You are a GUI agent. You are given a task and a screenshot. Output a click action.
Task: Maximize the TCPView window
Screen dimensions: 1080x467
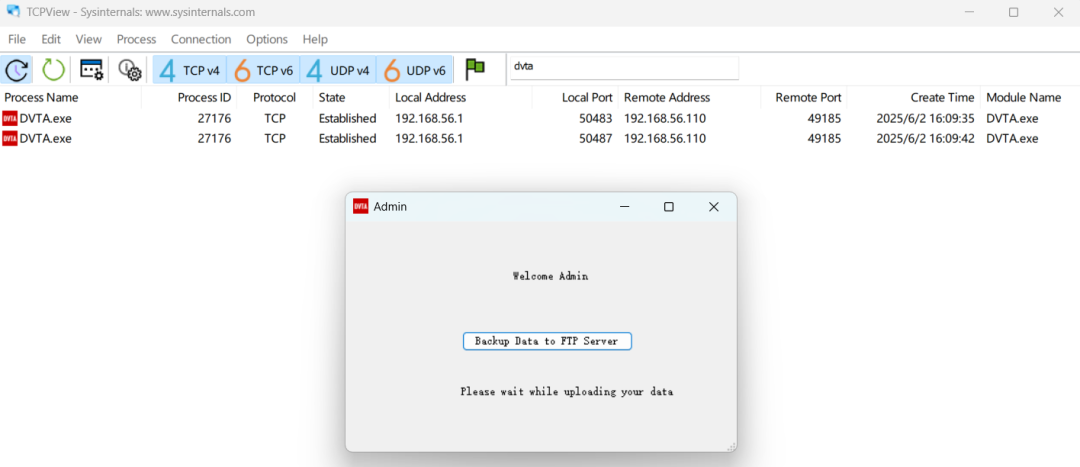pyautogui.click(x=1013, y=12)
